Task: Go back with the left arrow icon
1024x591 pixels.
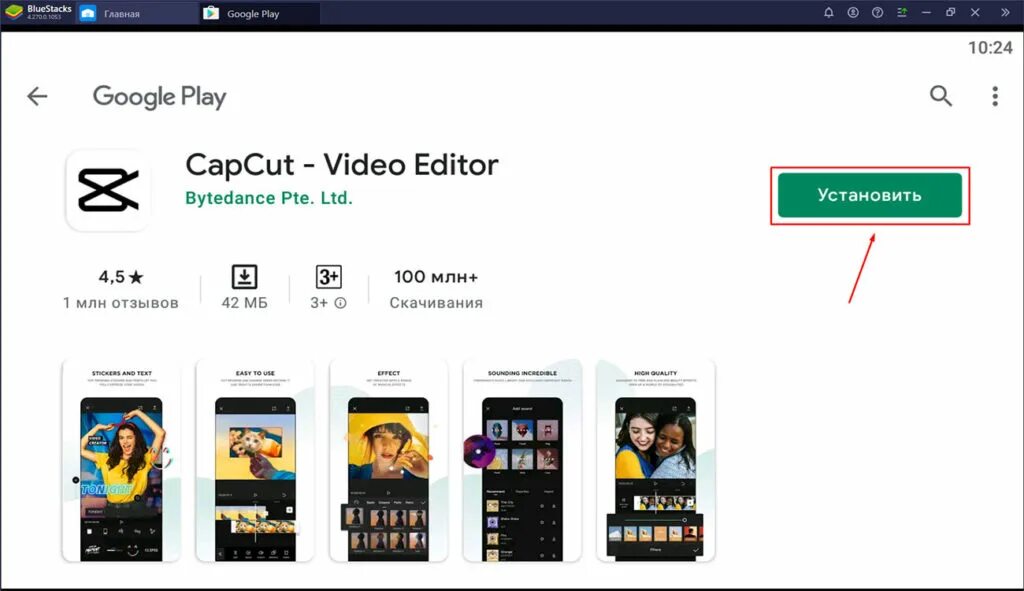Action: tap(37, 97)
